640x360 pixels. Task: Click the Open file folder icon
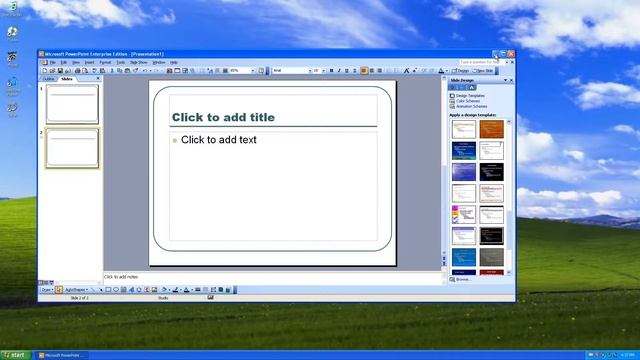52,71
